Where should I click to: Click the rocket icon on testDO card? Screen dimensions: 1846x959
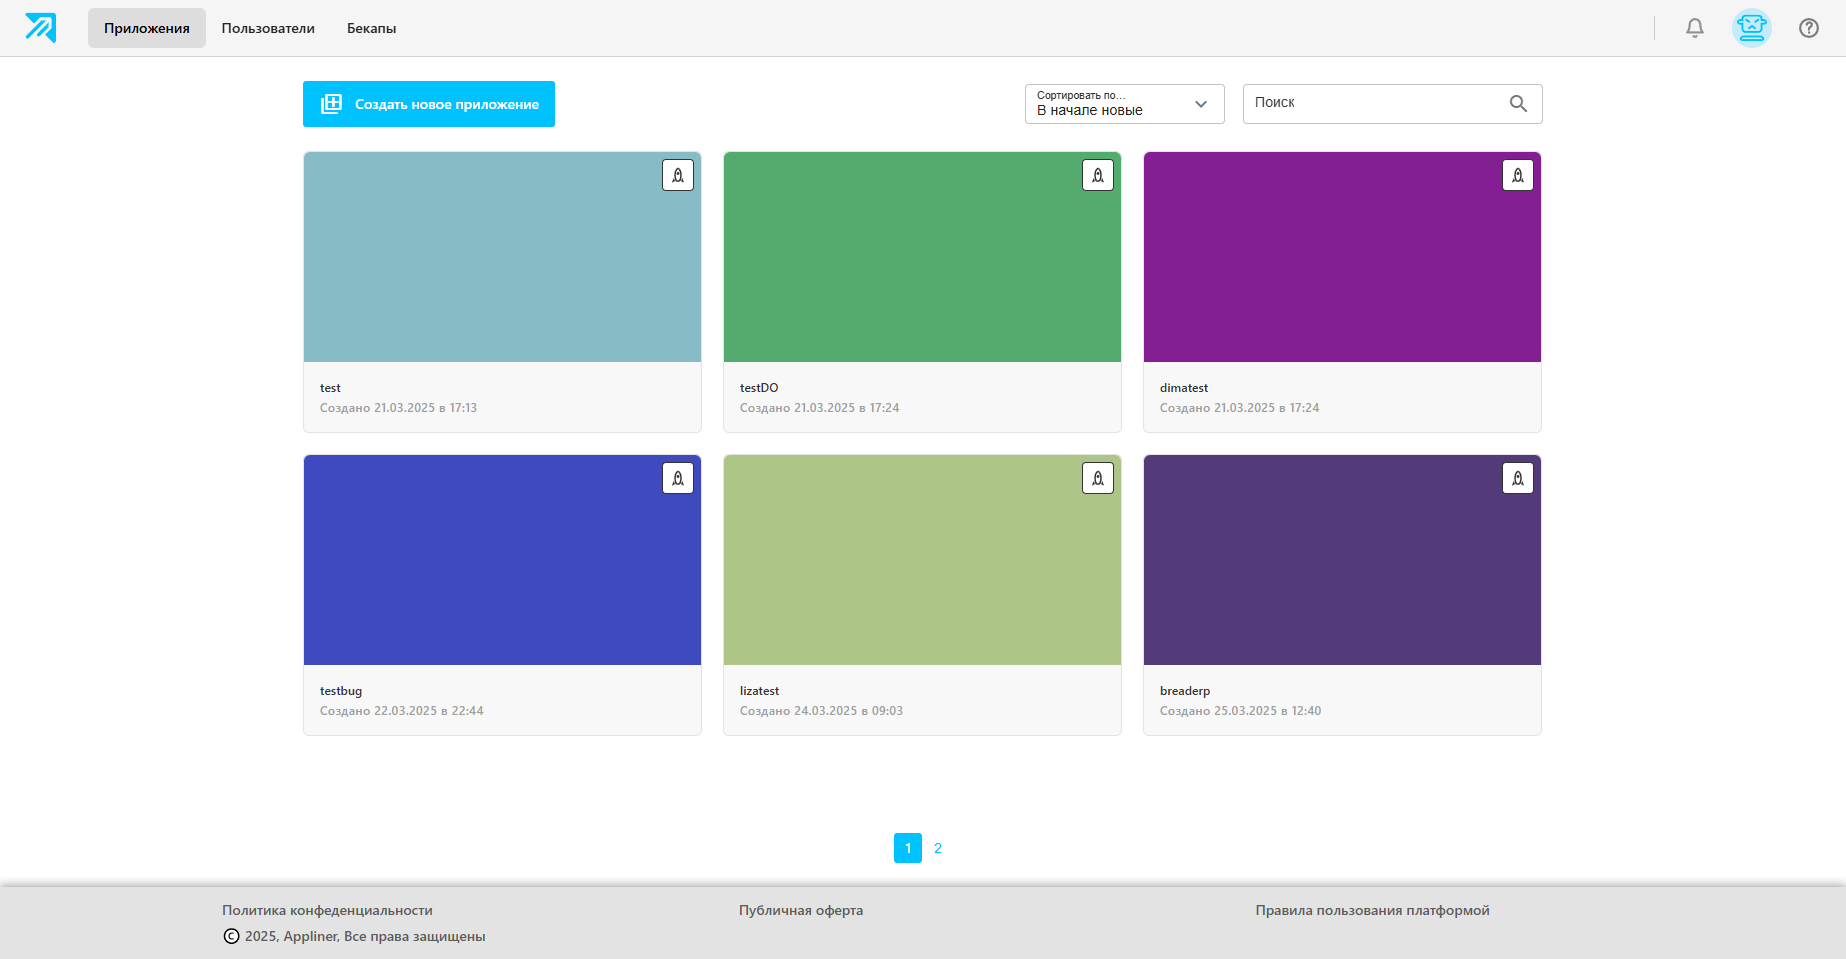[1098, 175]
